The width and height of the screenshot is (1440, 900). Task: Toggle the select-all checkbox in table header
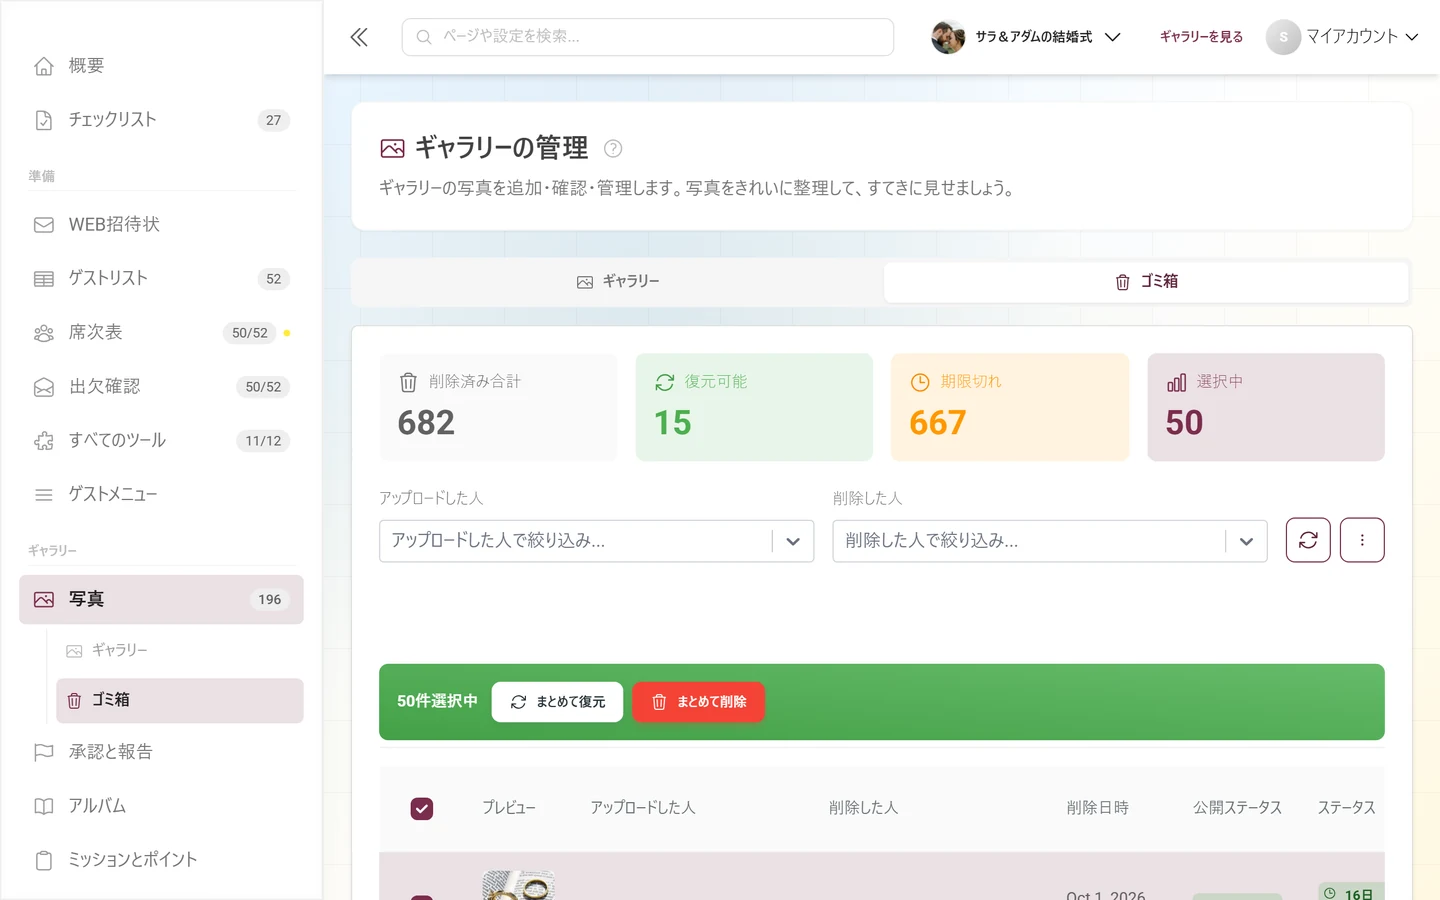point(422,808)
